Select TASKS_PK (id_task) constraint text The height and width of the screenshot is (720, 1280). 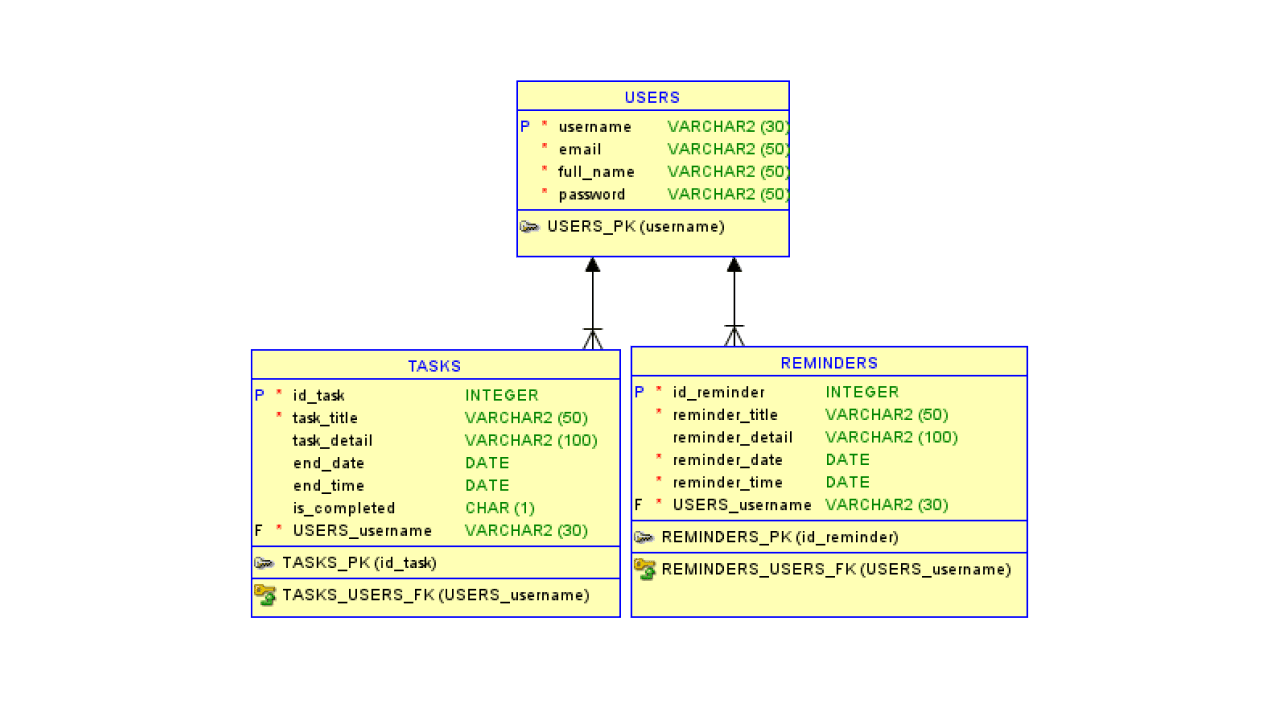[360, 563]
